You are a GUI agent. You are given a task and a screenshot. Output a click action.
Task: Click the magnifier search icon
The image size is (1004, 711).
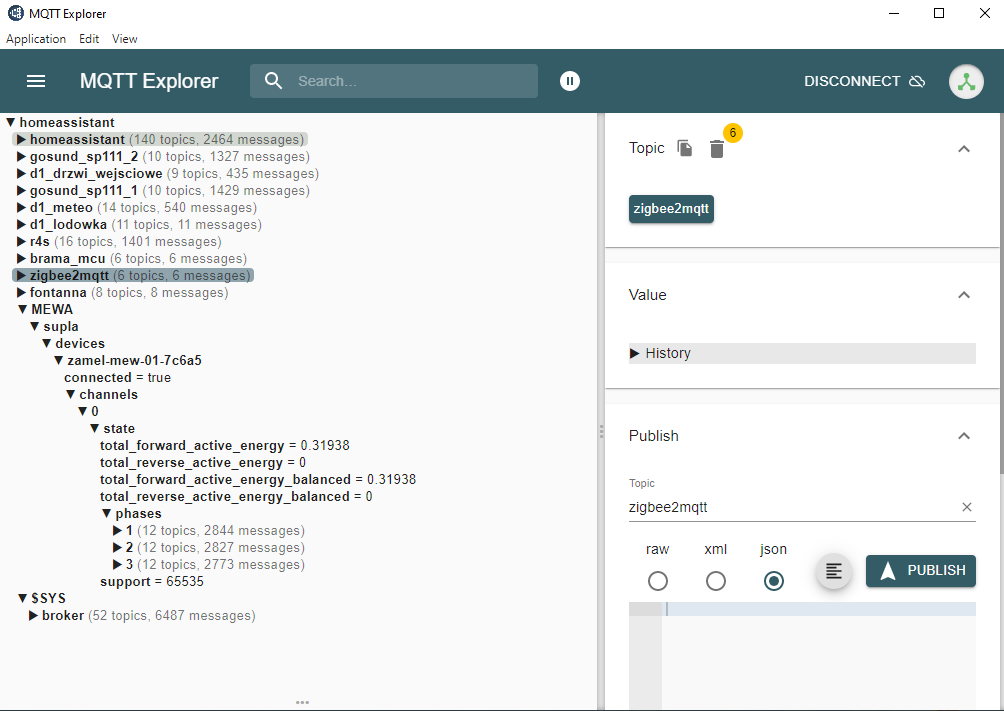click(273, 81)
